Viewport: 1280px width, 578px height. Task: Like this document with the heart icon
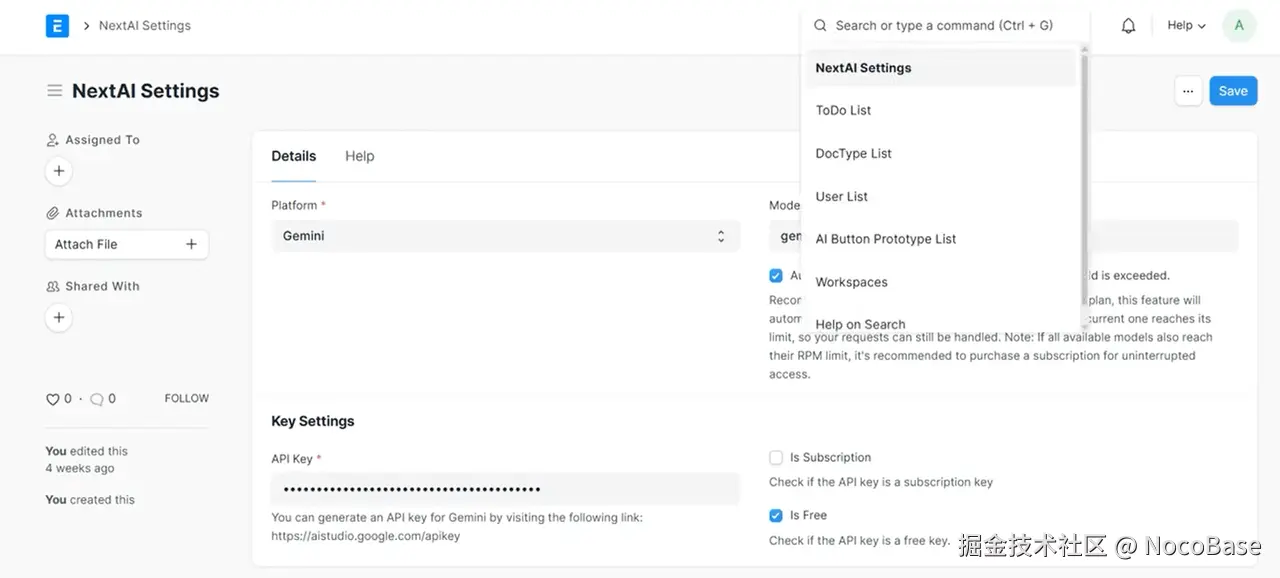pyautogui.click(x=53, y=399)
